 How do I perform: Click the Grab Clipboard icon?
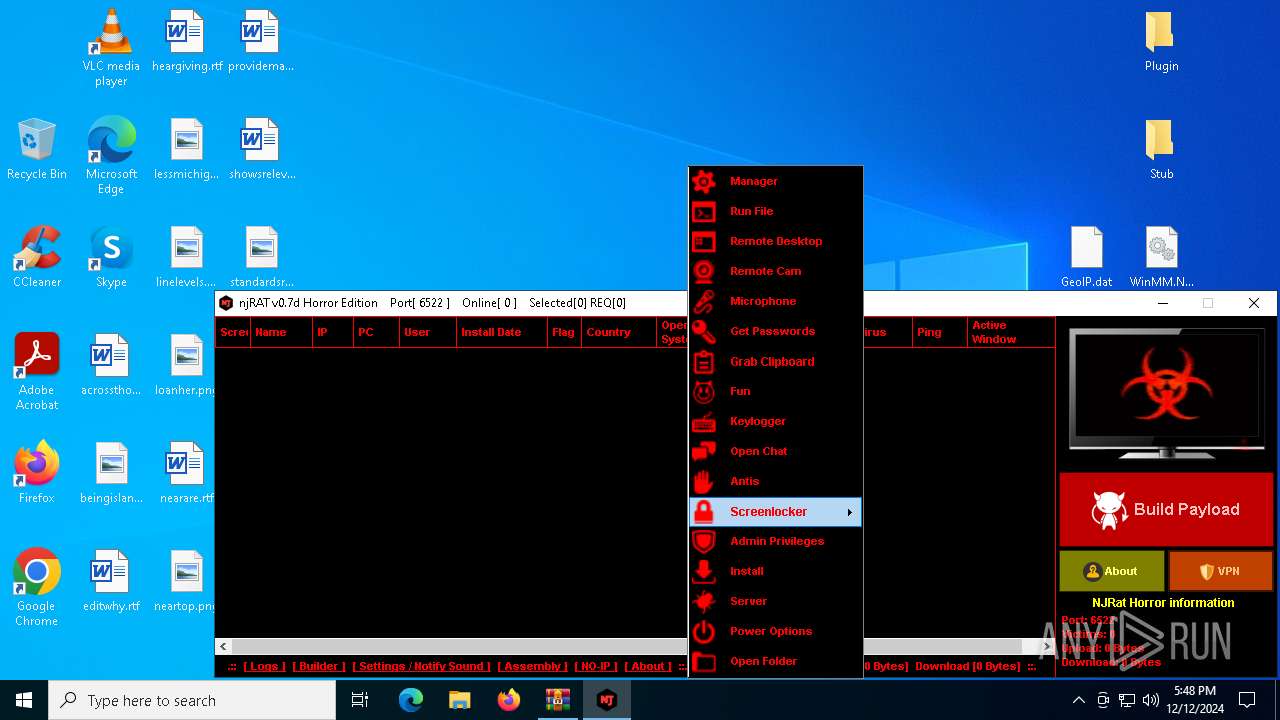coord(704,361)
